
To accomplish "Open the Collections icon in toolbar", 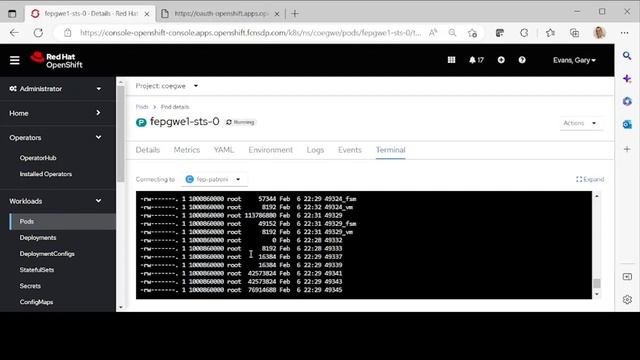I will [x=574, y=33].
